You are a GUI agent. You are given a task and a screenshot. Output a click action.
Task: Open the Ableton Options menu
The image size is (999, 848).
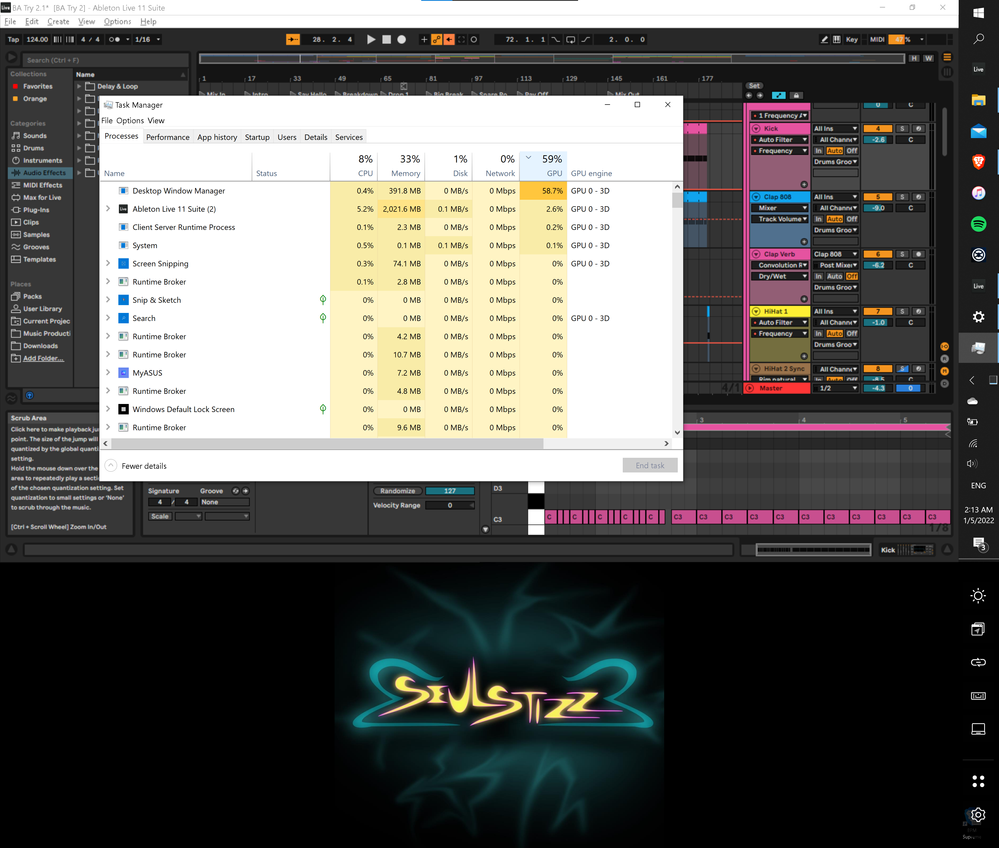[117, 22]
